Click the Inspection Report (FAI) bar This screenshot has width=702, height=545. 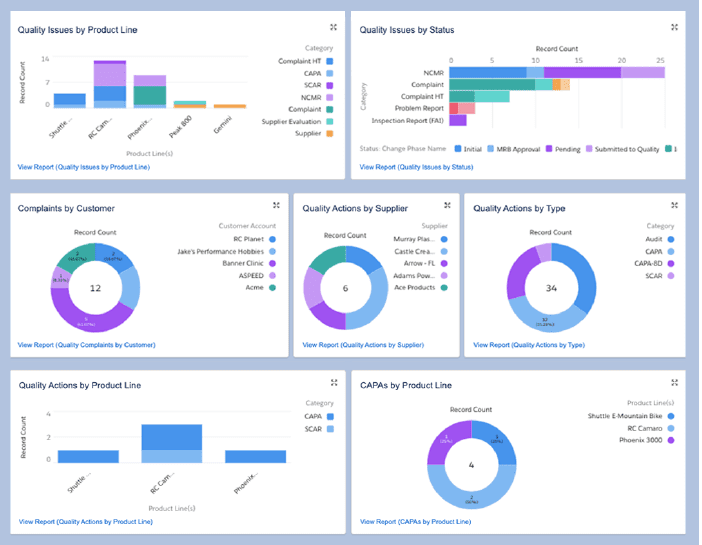tap(458, 120)
